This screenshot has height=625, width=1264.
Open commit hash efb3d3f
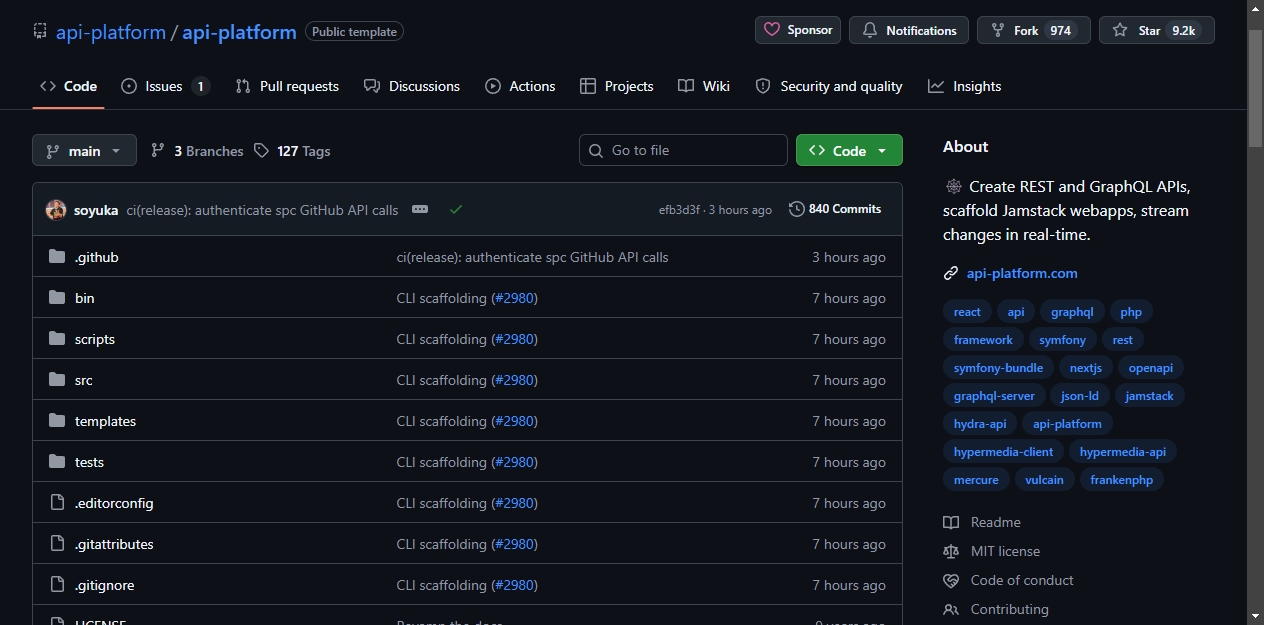point(679,210)
